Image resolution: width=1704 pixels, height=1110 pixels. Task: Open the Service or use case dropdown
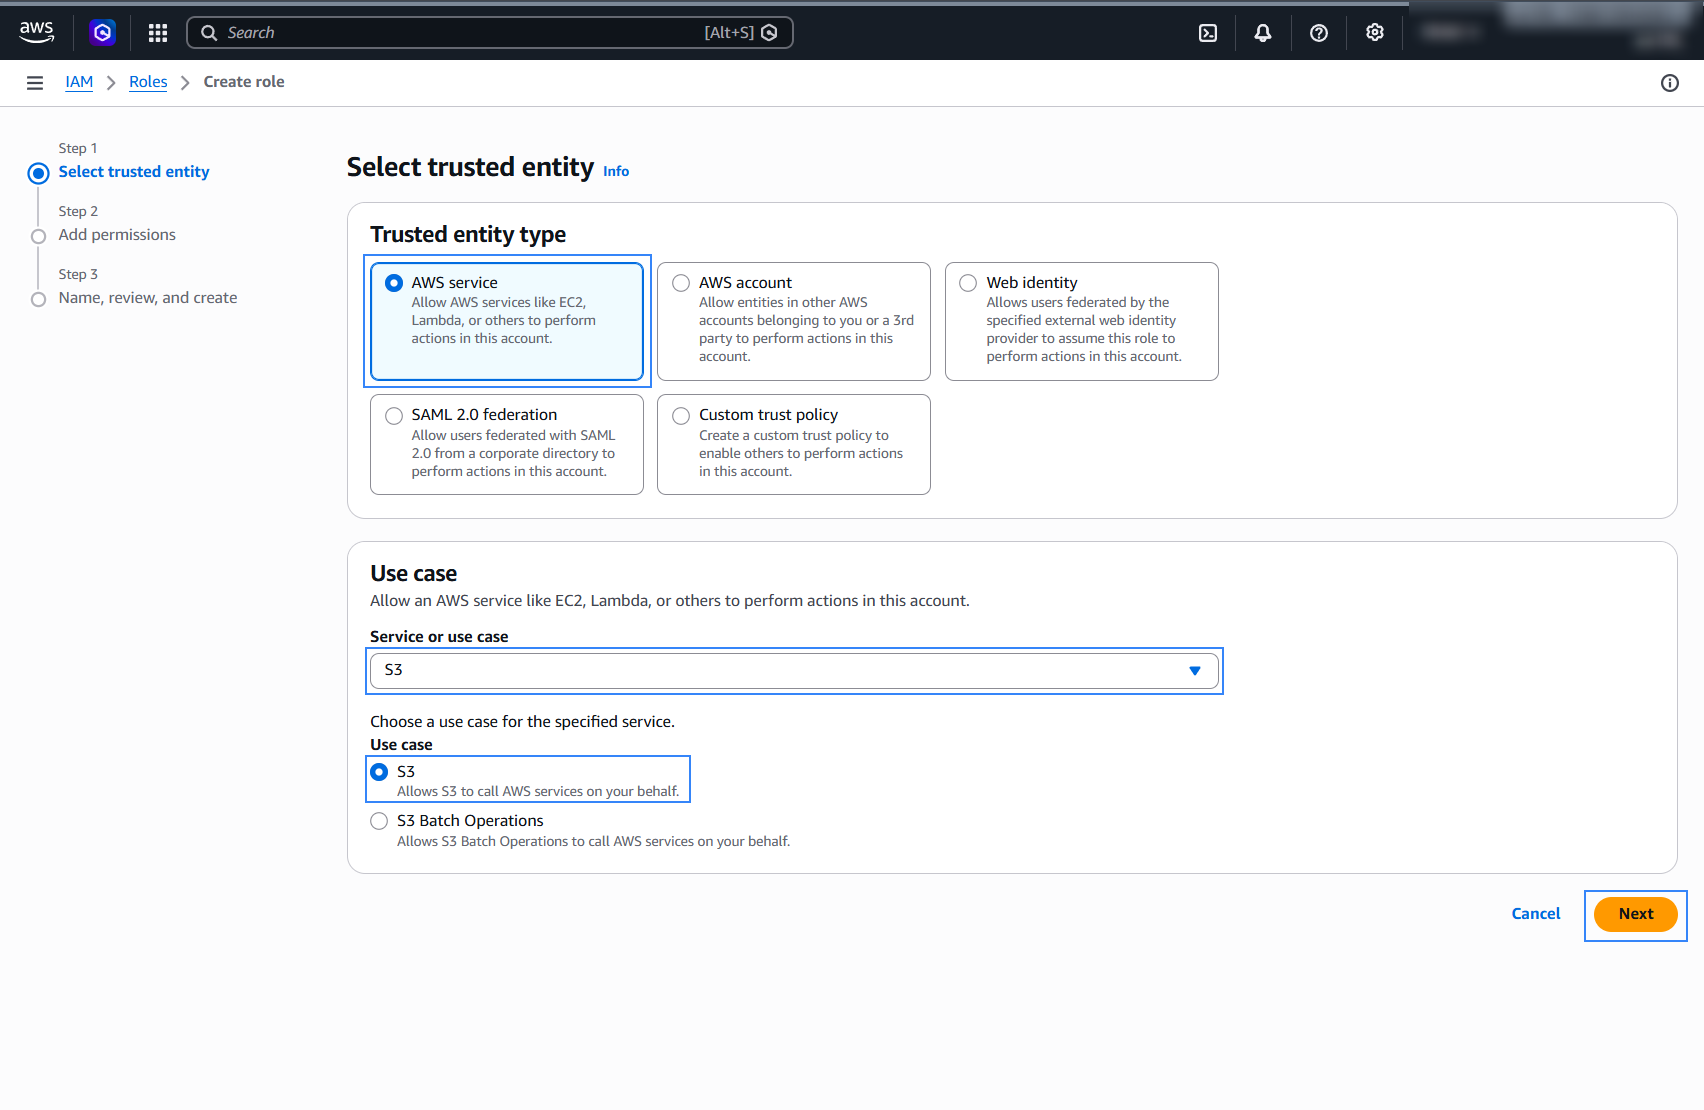coord(794,670)
